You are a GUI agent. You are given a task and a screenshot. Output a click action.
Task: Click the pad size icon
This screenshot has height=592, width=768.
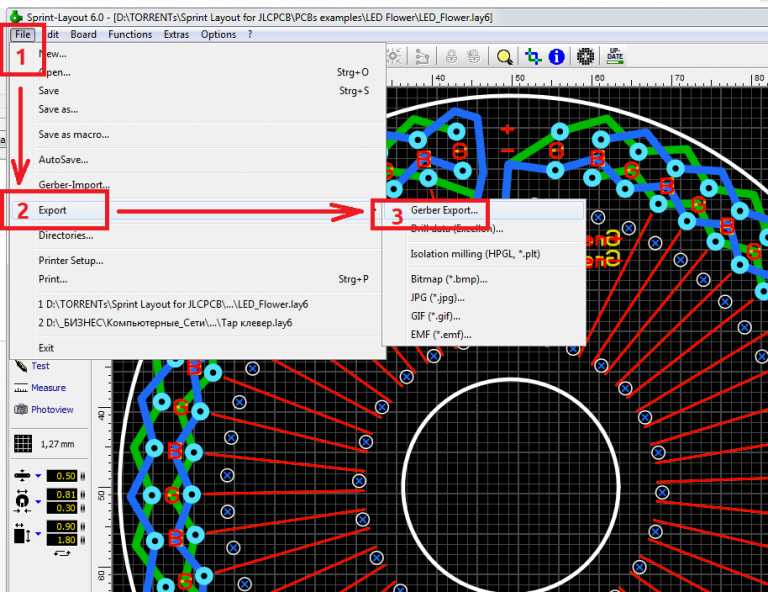coord(22,501)
